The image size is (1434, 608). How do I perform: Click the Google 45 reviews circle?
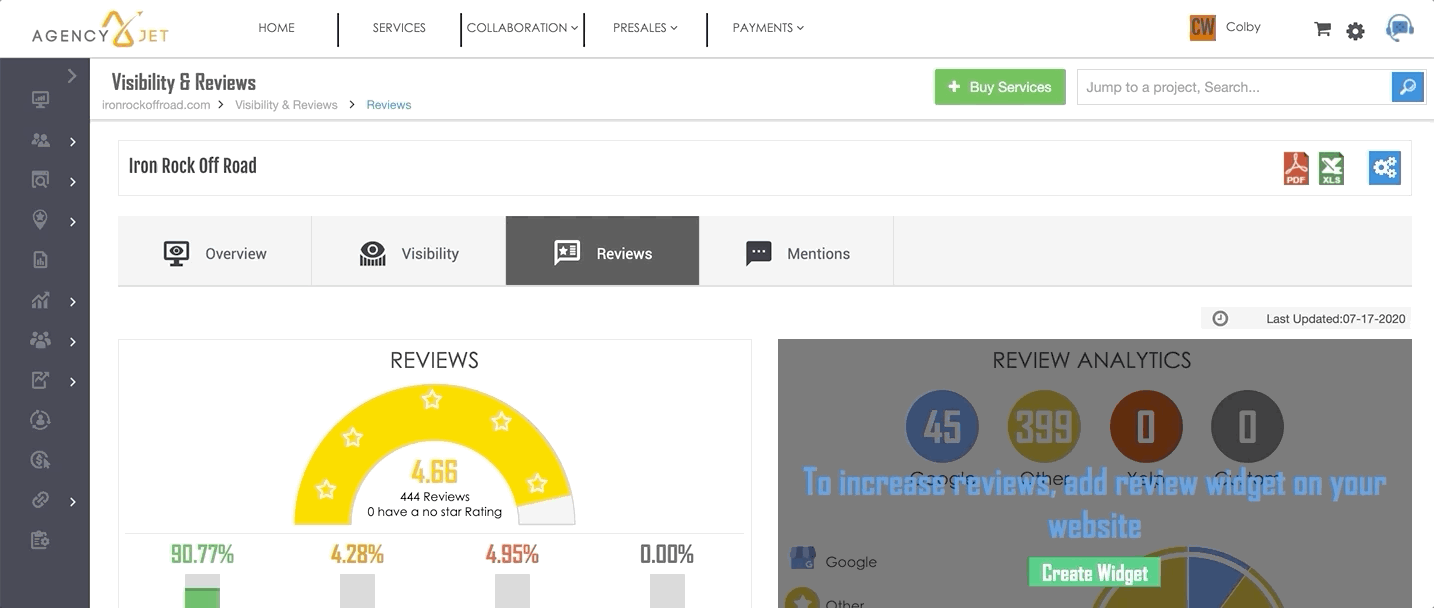tap(942, 427)
